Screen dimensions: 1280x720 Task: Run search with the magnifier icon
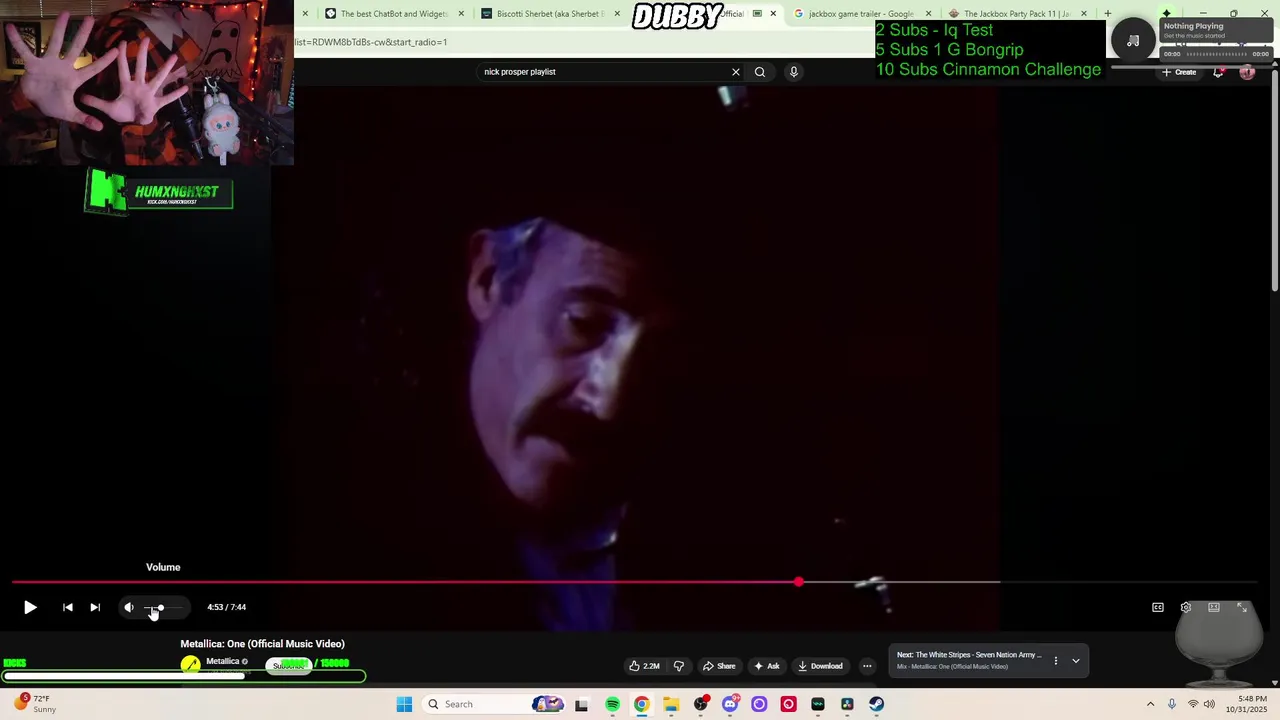coord(760,72)
